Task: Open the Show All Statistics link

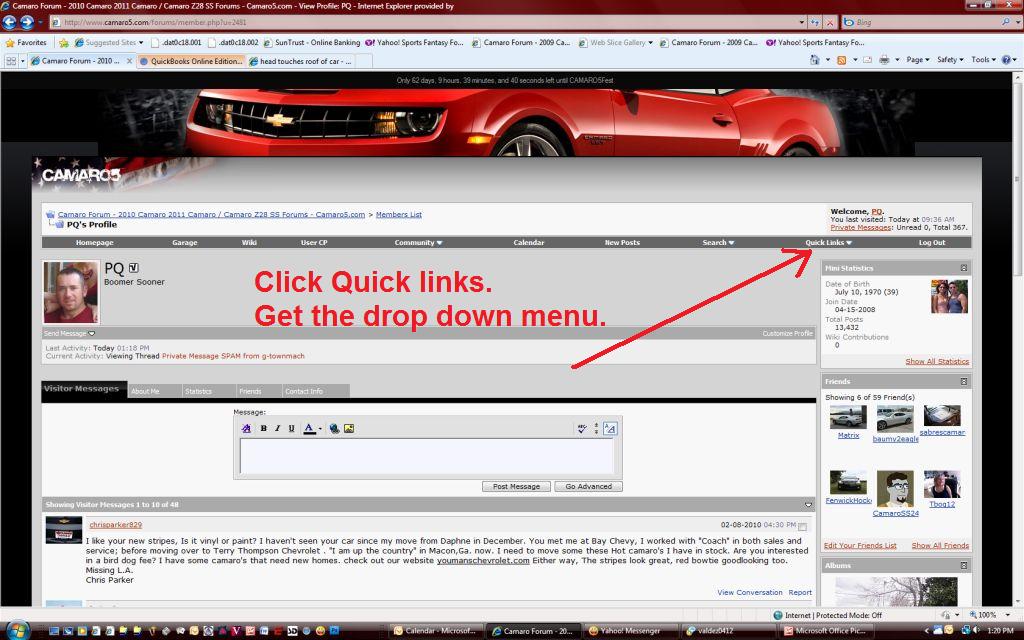Action: [936, 360]
